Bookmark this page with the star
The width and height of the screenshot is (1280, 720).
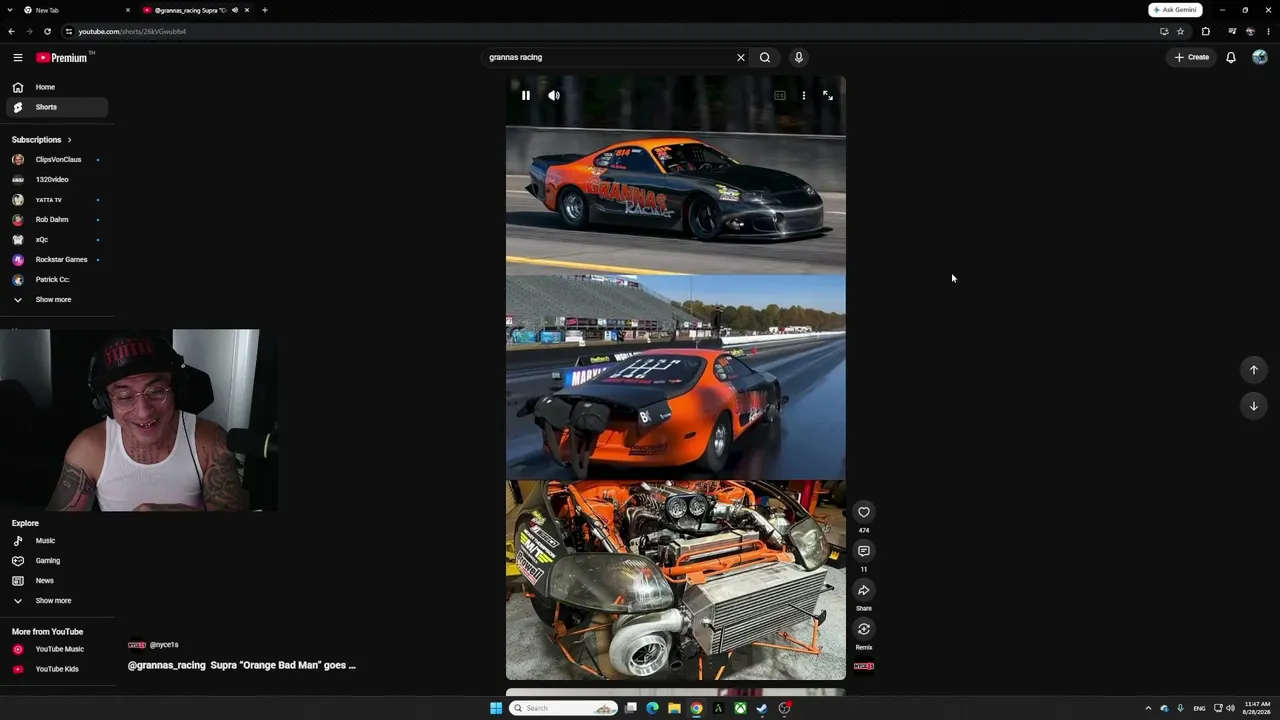coord(1180,31)
